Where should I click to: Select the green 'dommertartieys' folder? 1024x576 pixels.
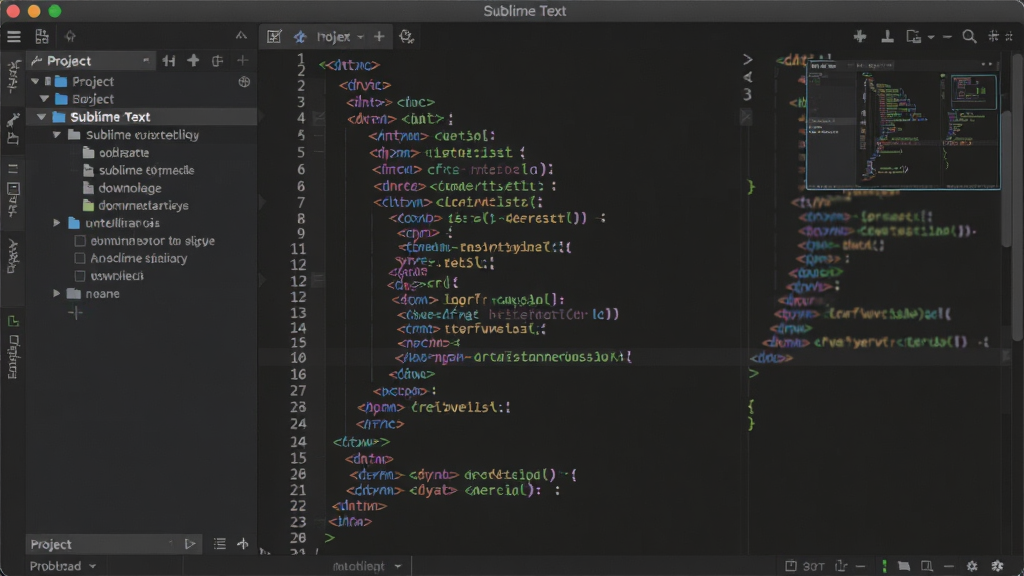[143, 206]
